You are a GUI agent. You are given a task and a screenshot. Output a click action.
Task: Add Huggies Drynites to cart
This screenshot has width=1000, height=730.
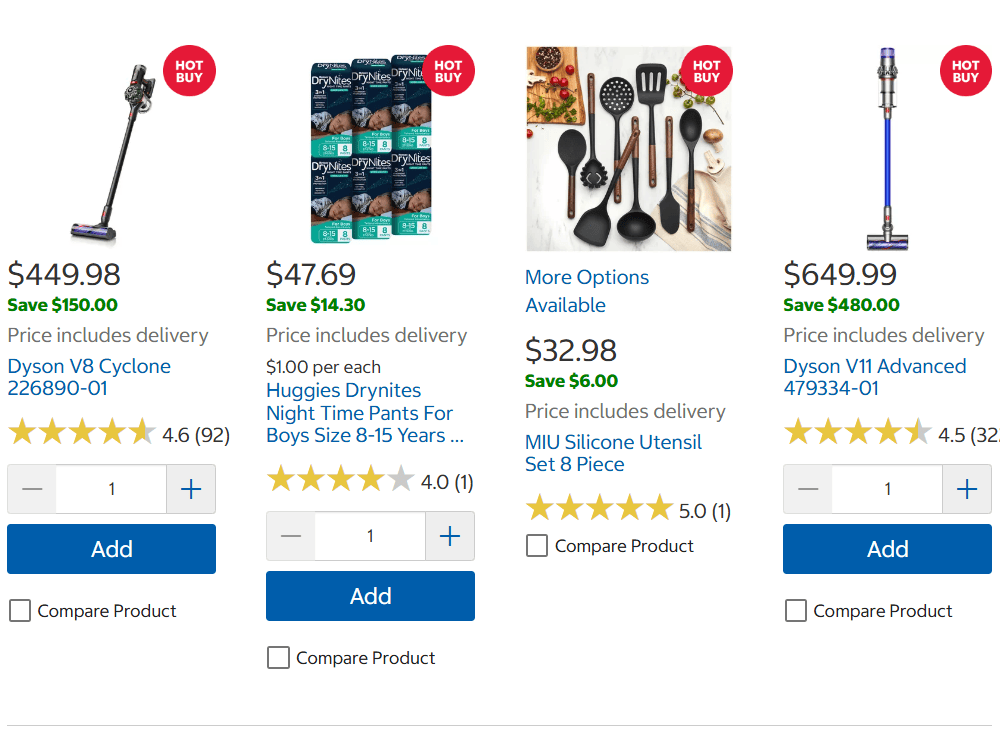pos(370,596)
